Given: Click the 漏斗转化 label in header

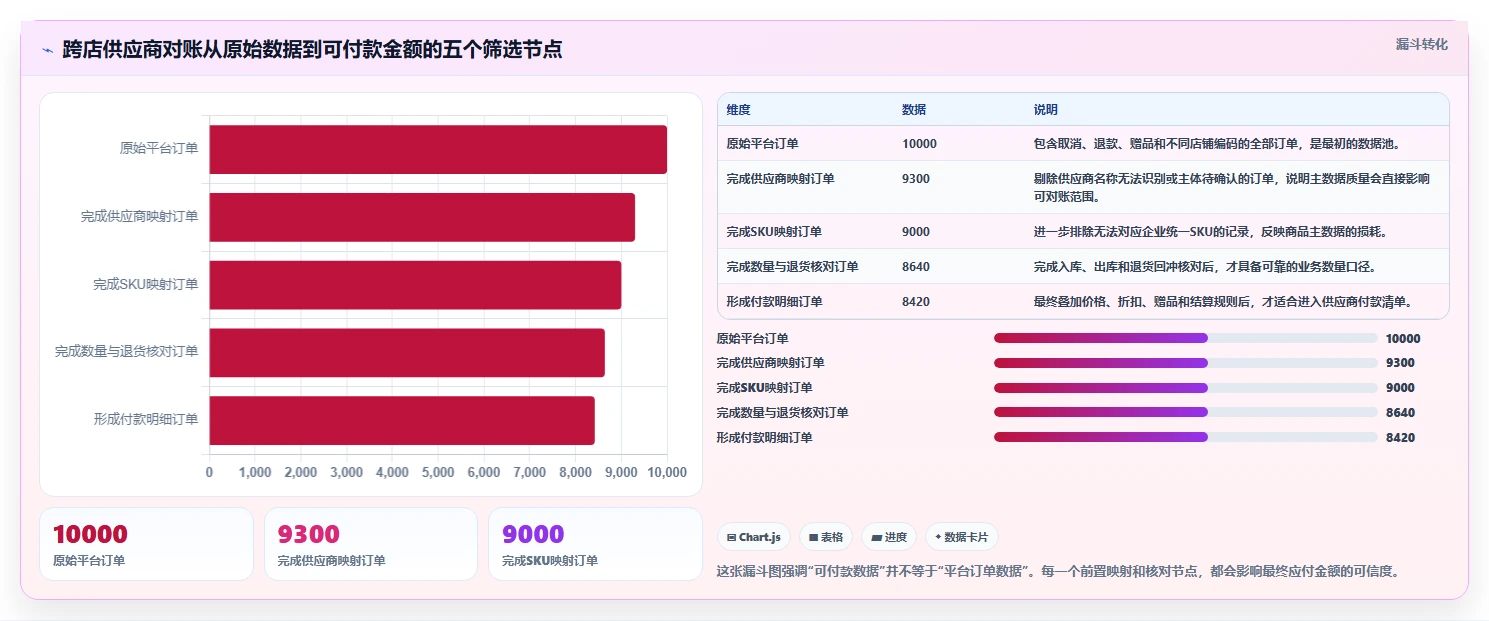Looking at the screenshot, I should pyautogui.click(x=1421, y=44).
